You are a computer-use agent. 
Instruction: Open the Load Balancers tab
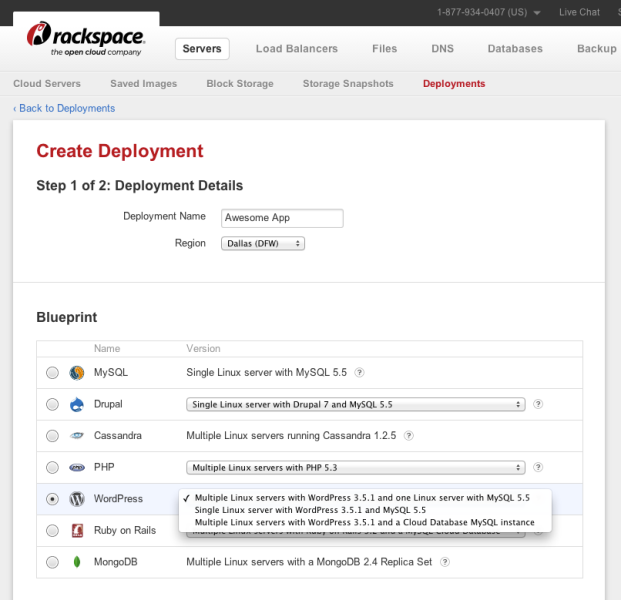297,49
